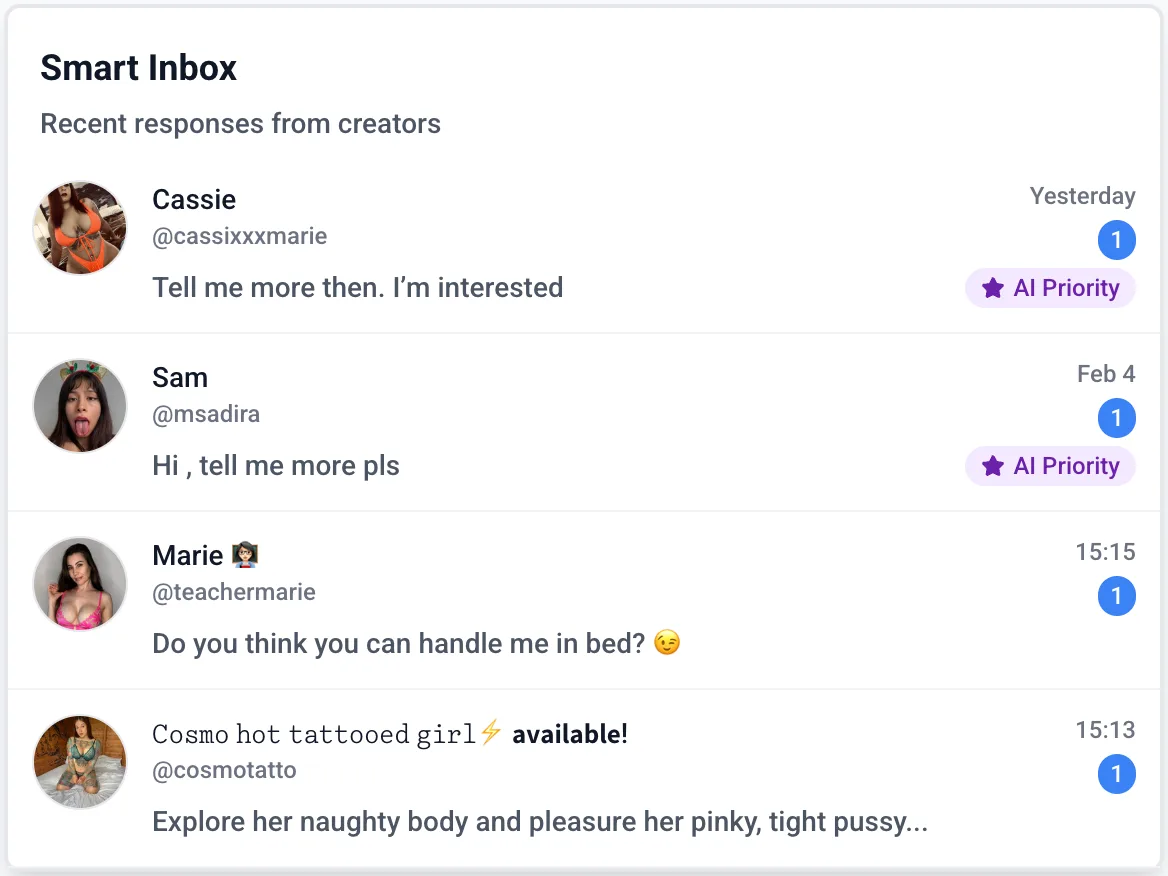
Task: Open Cassie's profile picture
Action: 80,227
